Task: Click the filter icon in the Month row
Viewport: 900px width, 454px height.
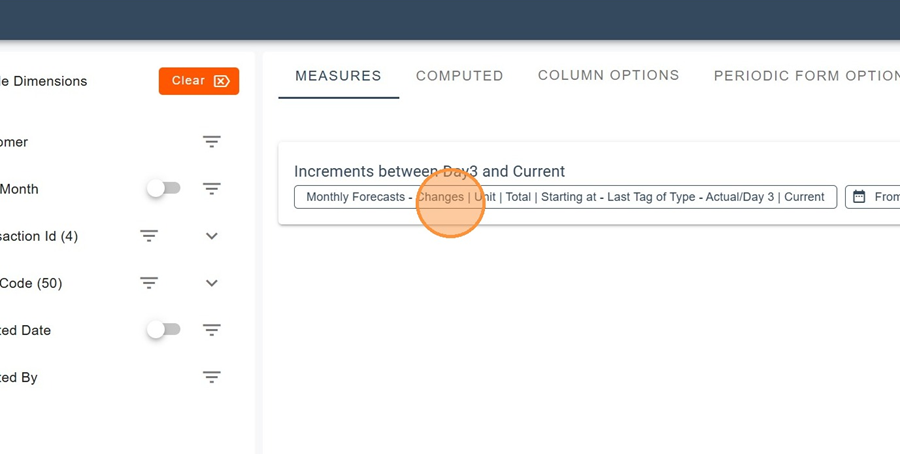Action: [x=211, y=189]
